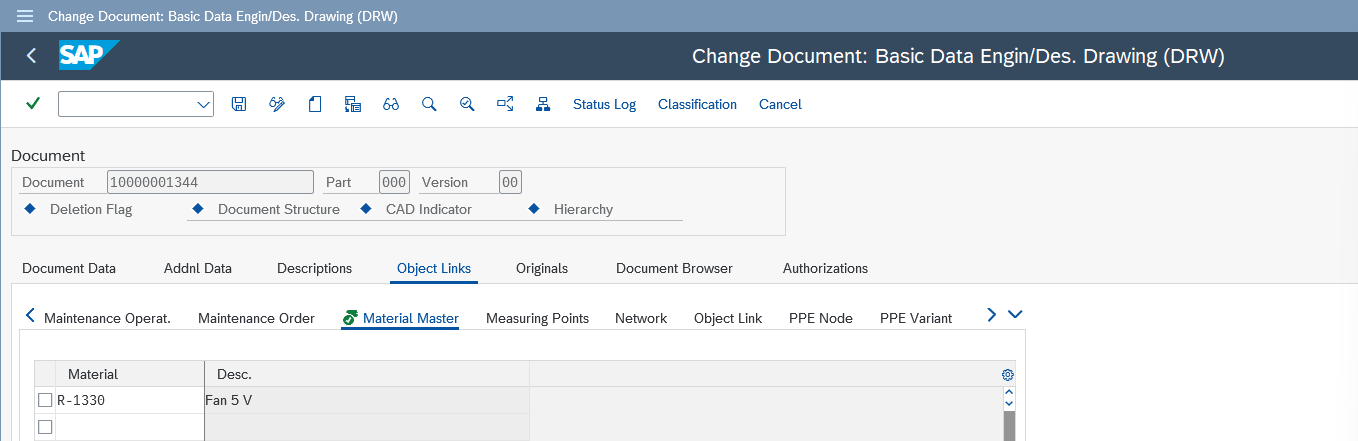The image size is (1358, 441).
Task: Click the hierarchy tree toolbar icon
Action: pyautogui.click(x=543, y=104)
